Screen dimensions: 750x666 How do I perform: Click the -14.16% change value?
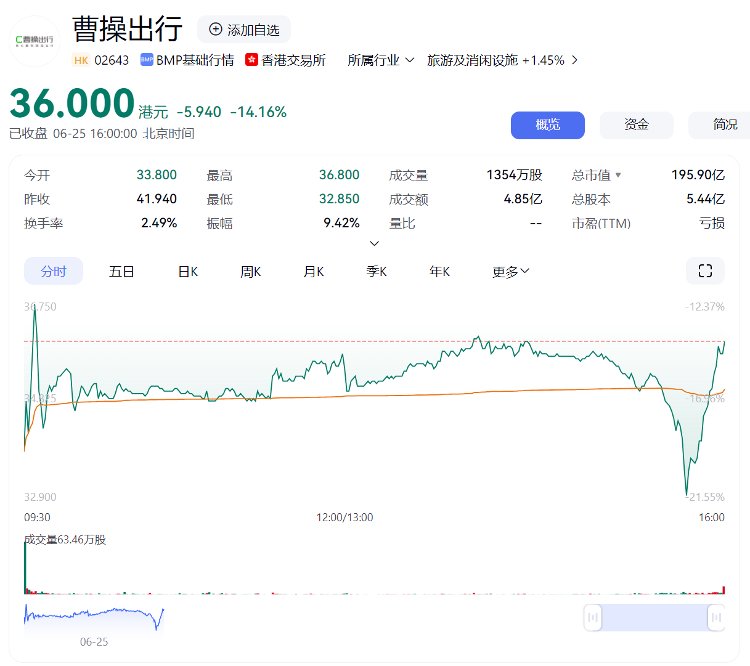[x=258, y=112]
